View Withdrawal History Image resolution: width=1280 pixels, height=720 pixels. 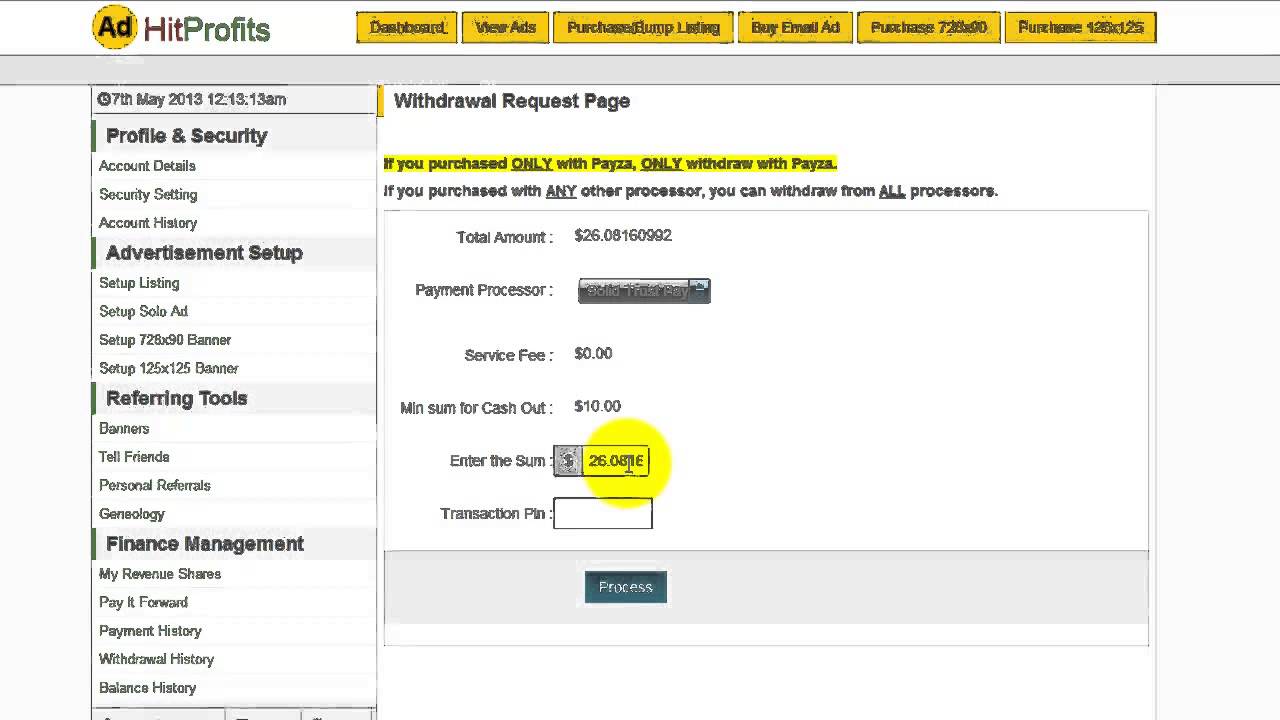(156, 659)
